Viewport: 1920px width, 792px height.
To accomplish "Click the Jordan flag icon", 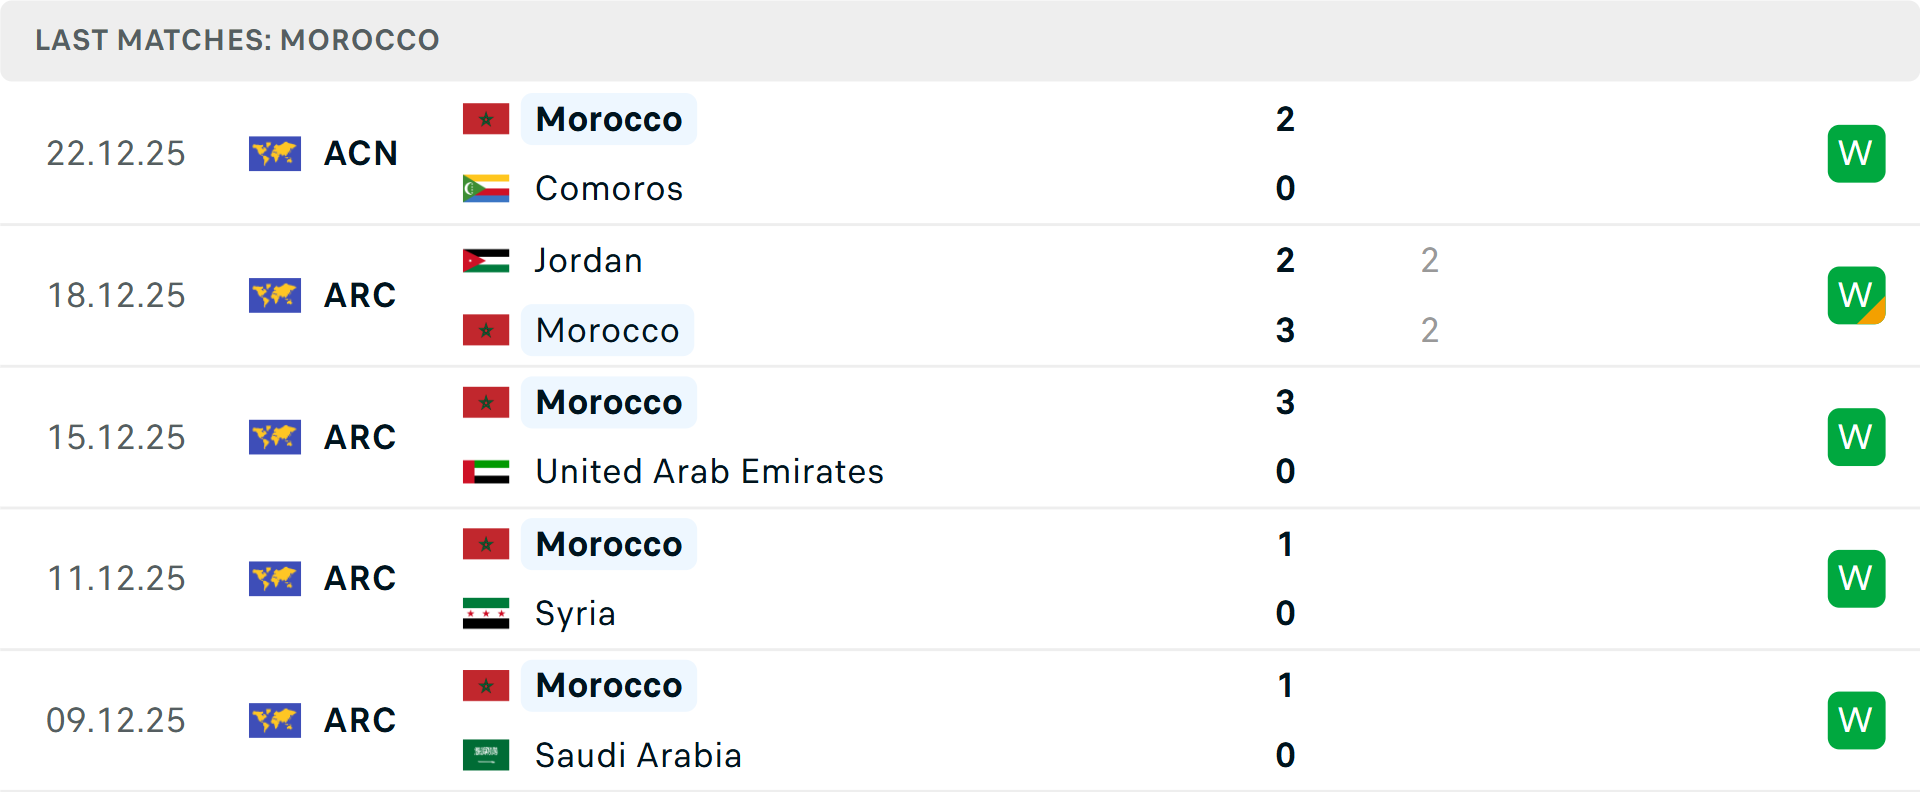I will [486, 260].
